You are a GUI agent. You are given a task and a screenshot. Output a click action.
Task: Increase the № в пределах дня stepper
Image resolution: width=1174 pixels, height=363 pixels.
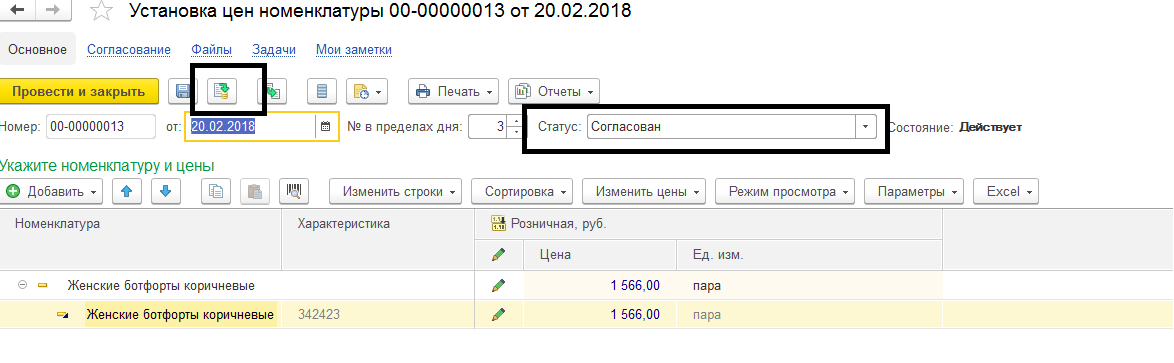click(514, 121)
